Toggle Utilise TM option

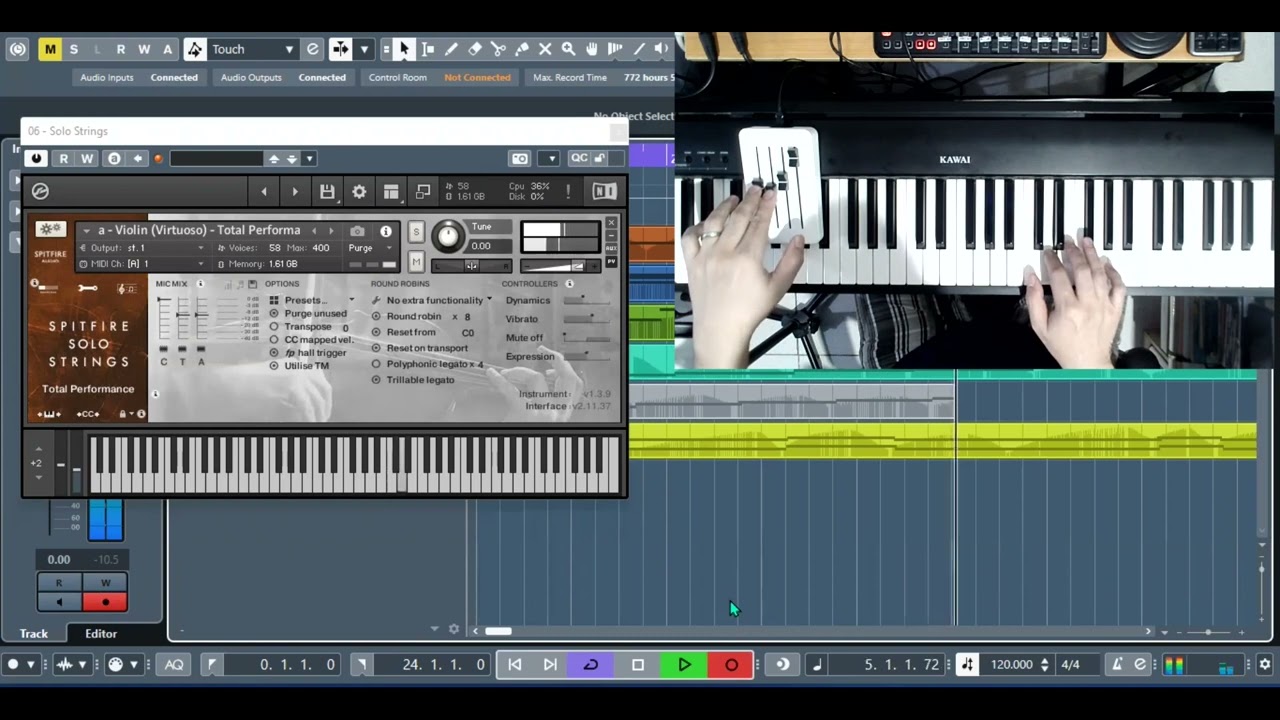tap(274, 366)
